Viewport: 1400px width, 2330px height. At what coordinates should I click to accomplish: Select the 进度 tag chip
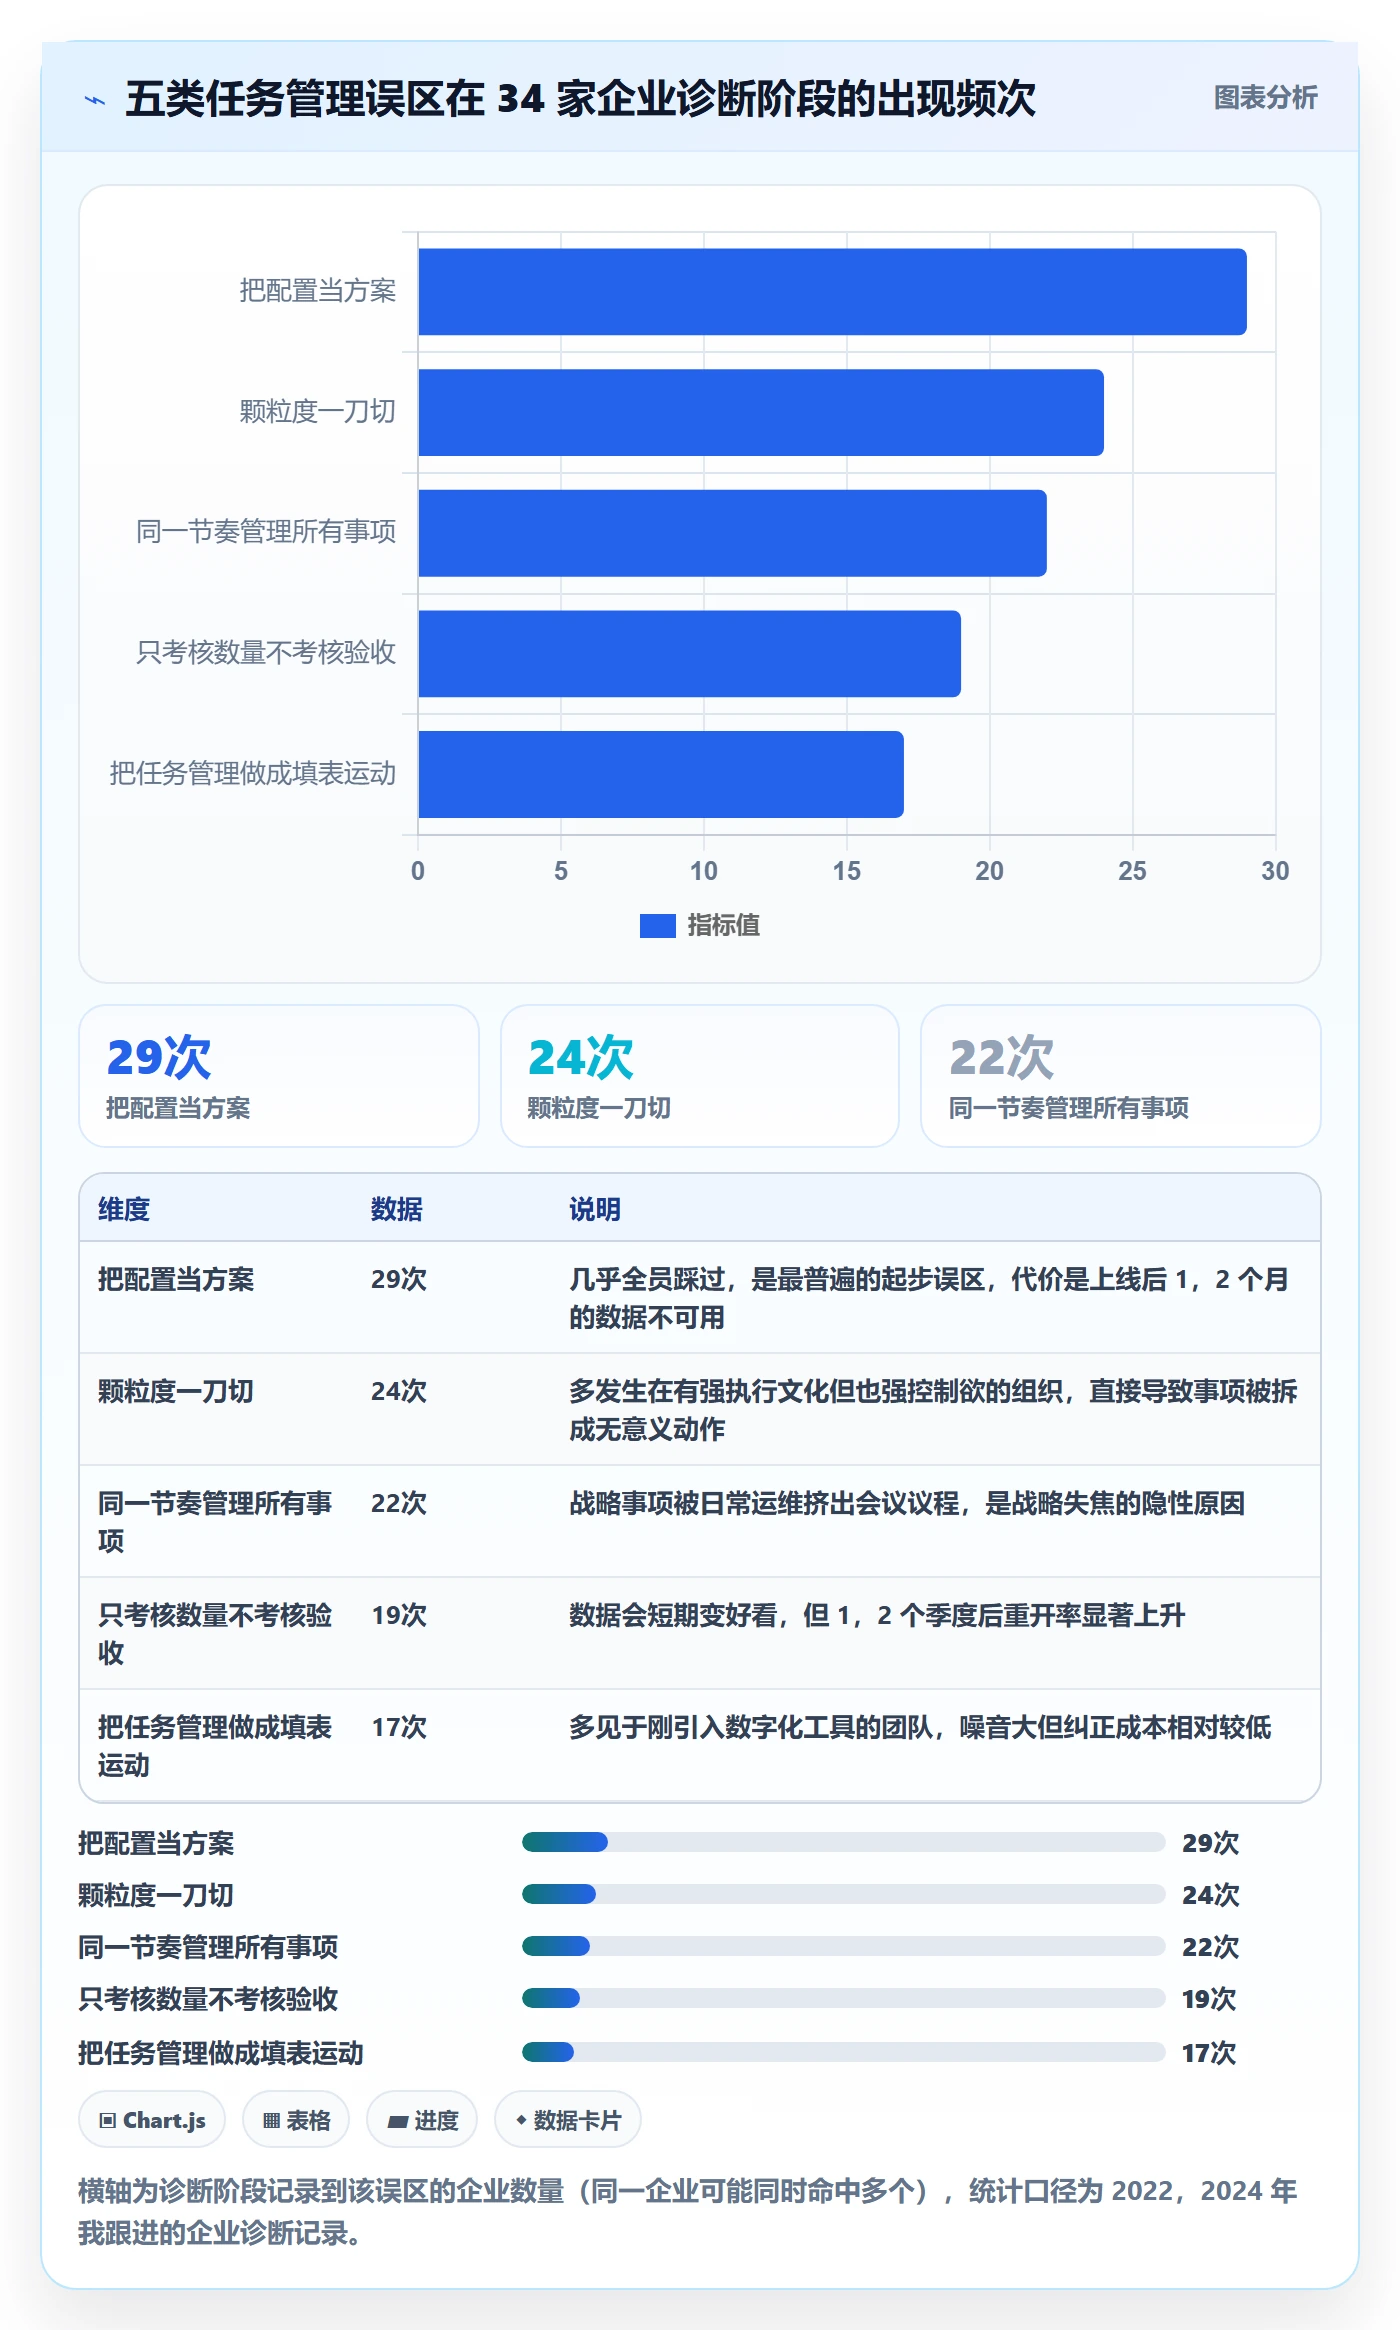pyautogui.click(x=422, y=2120)
